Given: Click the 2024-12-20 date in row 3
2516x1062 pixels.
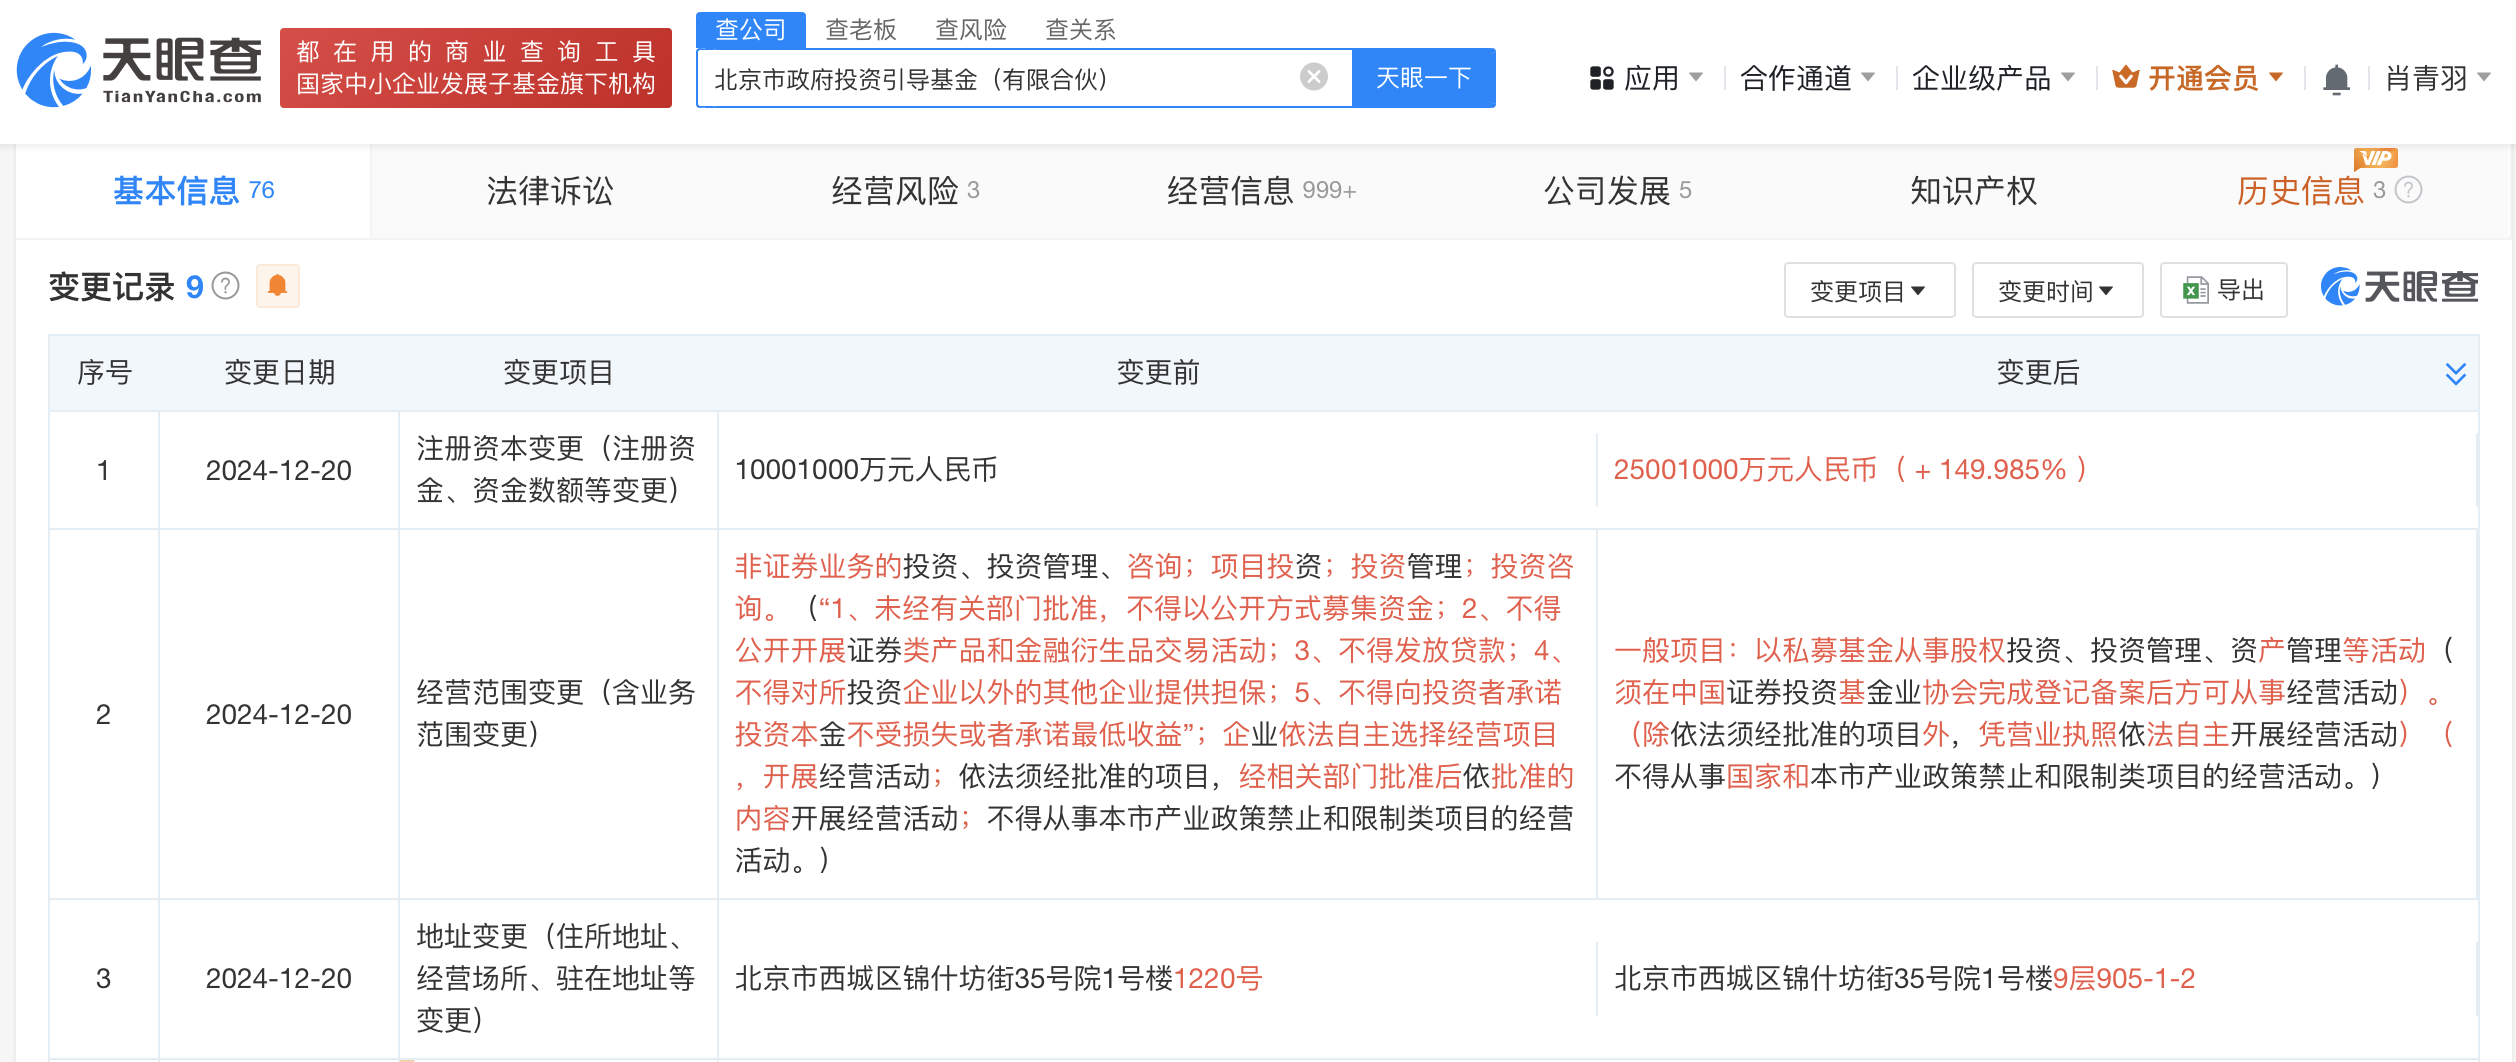Looking at the screenshot, I should (278, 978).
